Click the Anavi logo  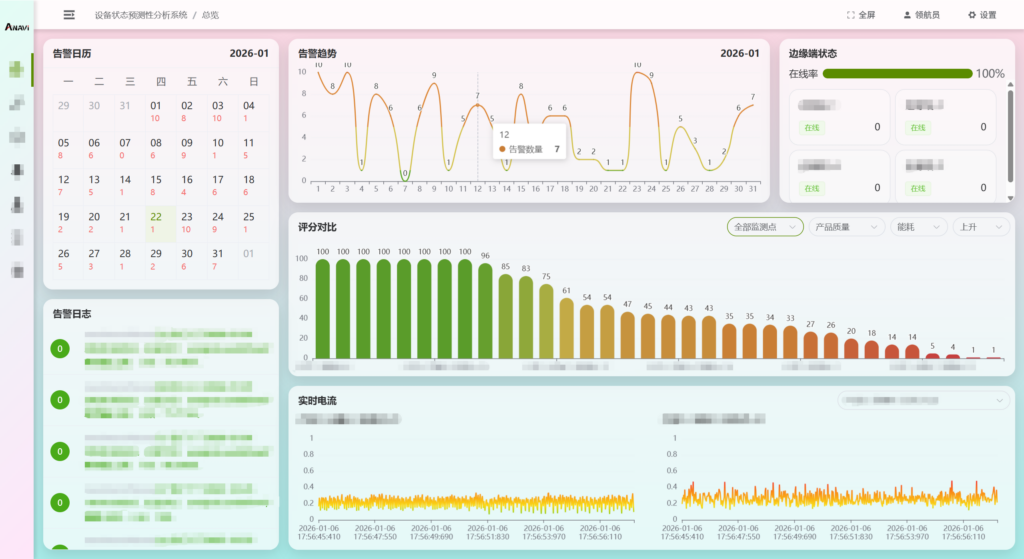15,26
